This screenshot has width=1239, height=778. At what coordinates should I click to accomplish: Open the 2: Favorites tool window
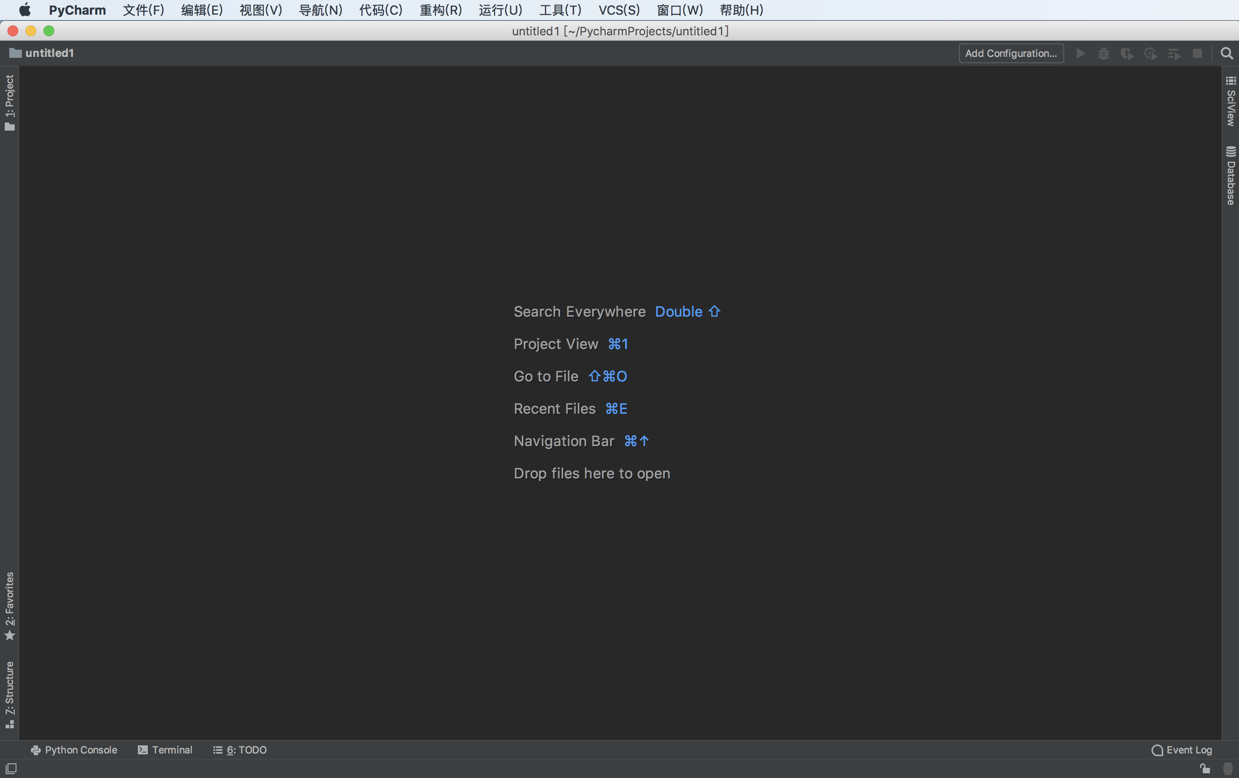[x=10, y=606]
